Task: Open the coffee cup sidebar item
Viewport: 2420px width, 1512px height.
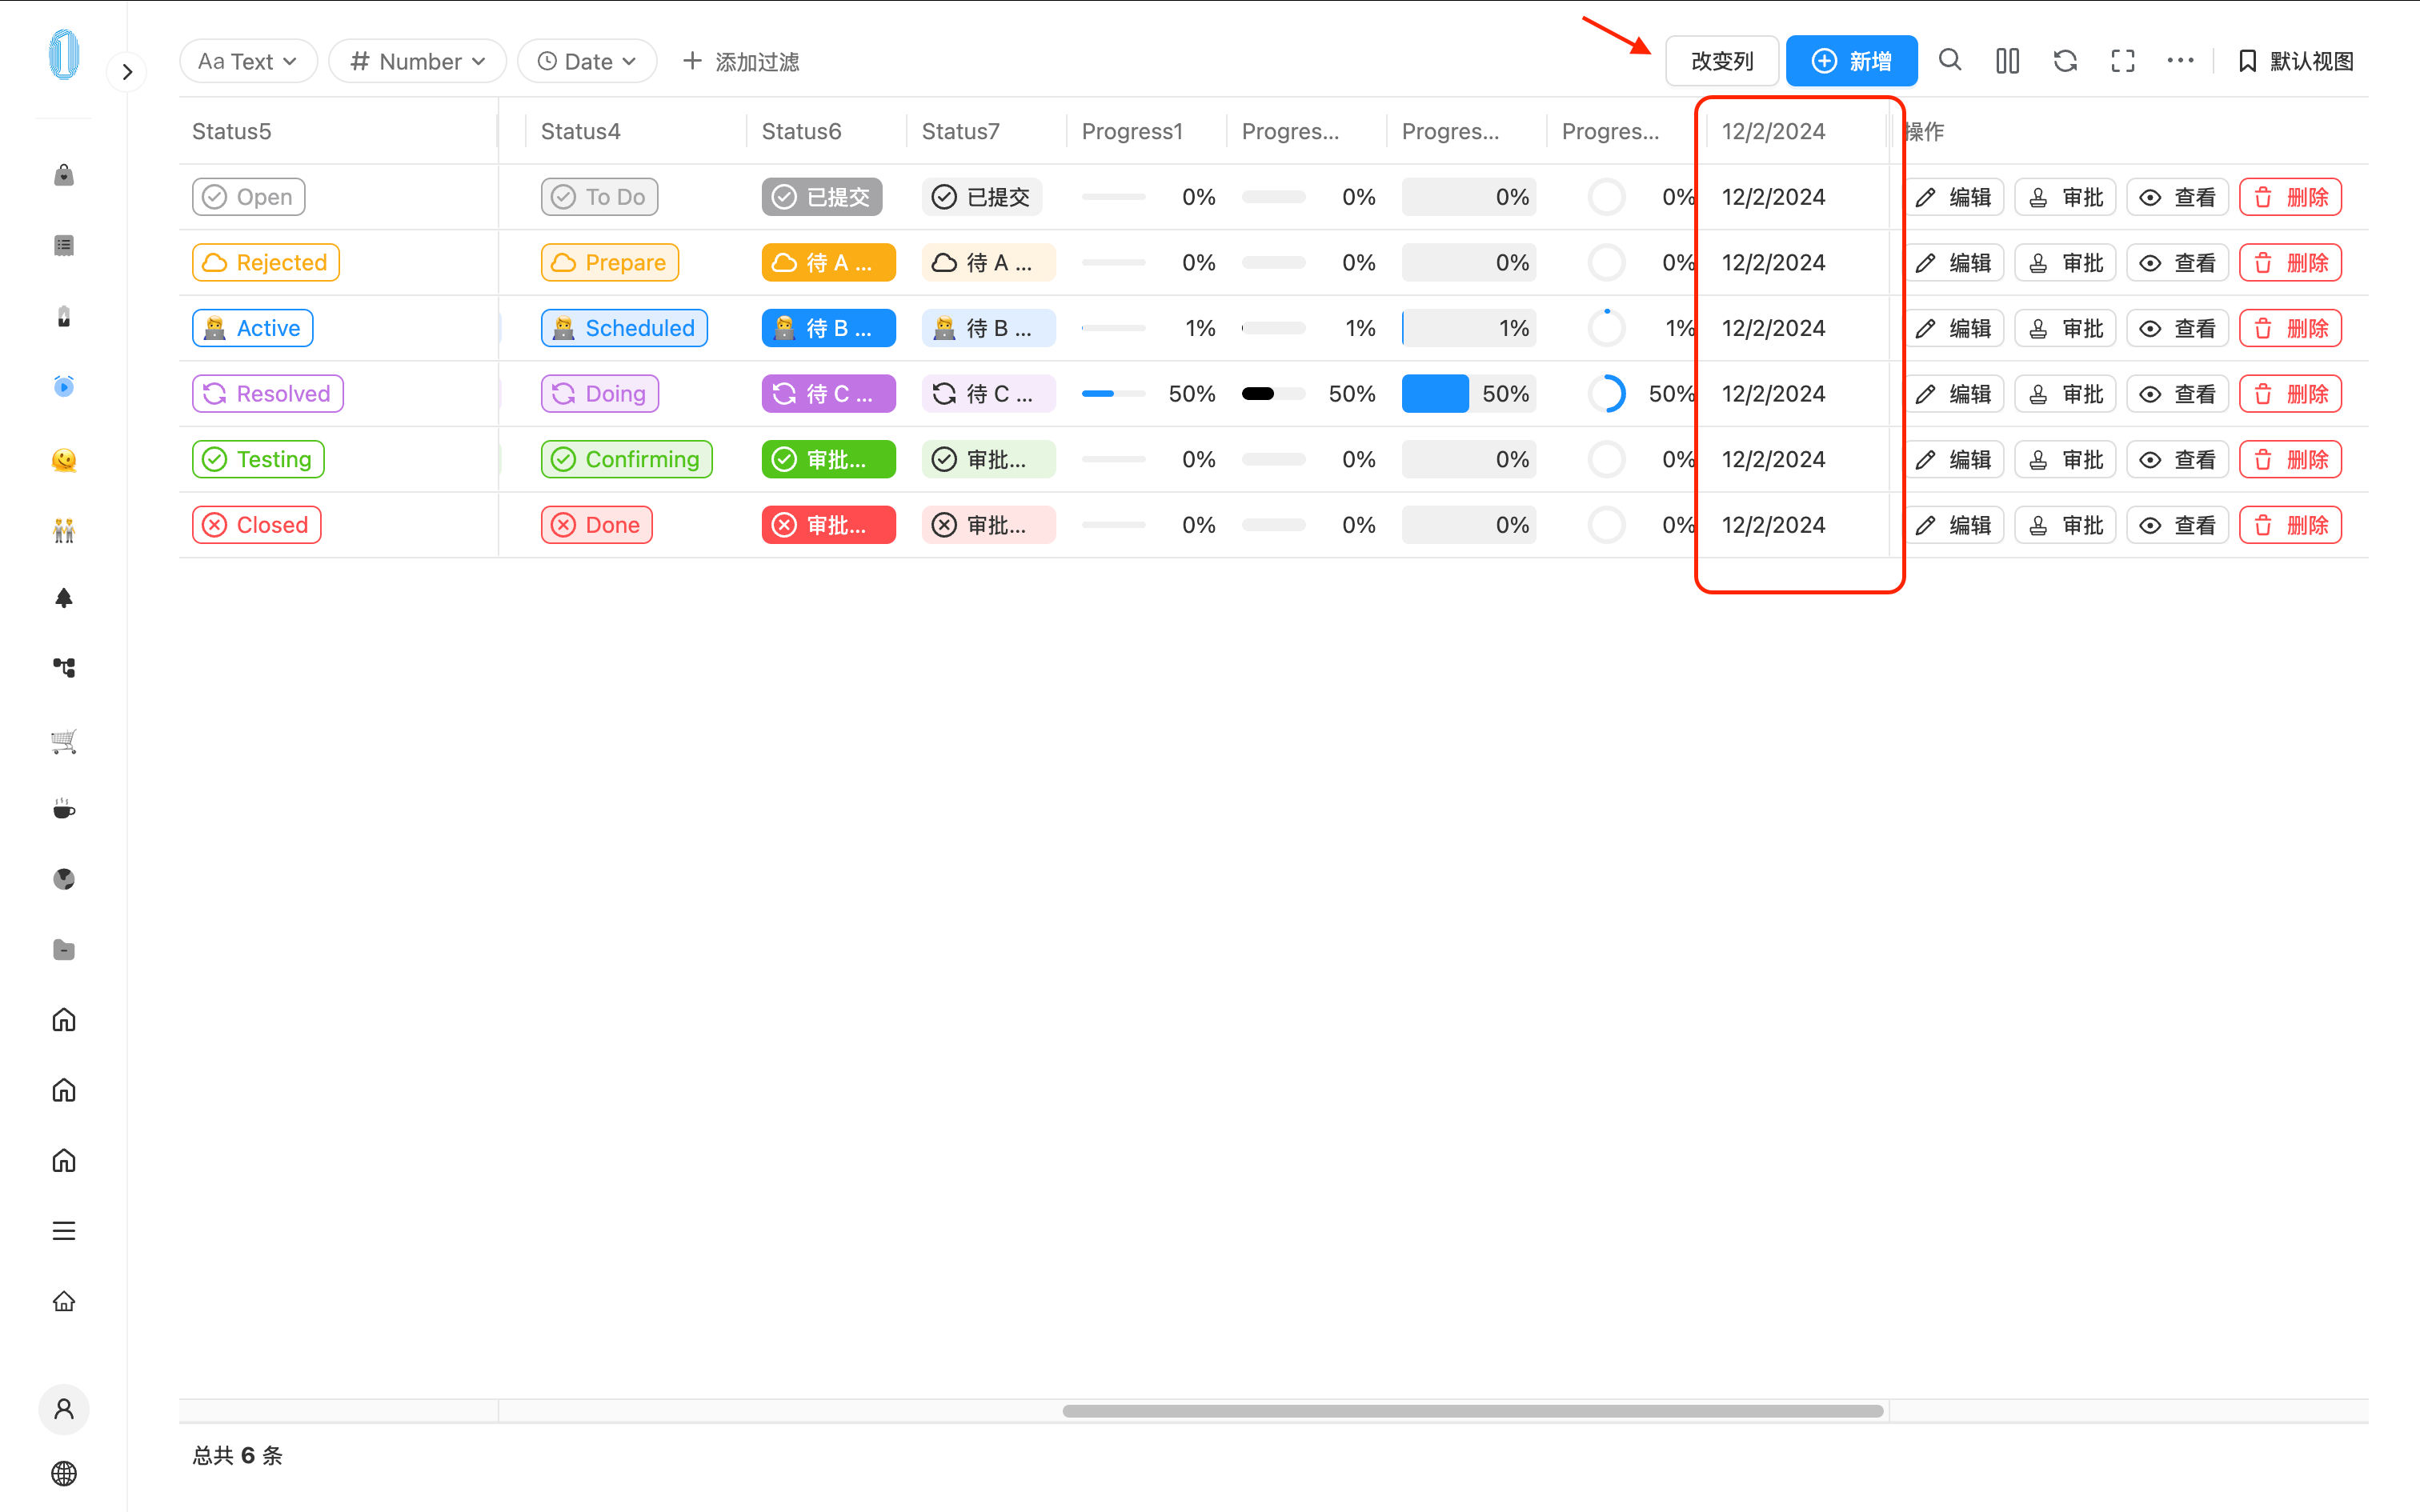Action: 64,809
